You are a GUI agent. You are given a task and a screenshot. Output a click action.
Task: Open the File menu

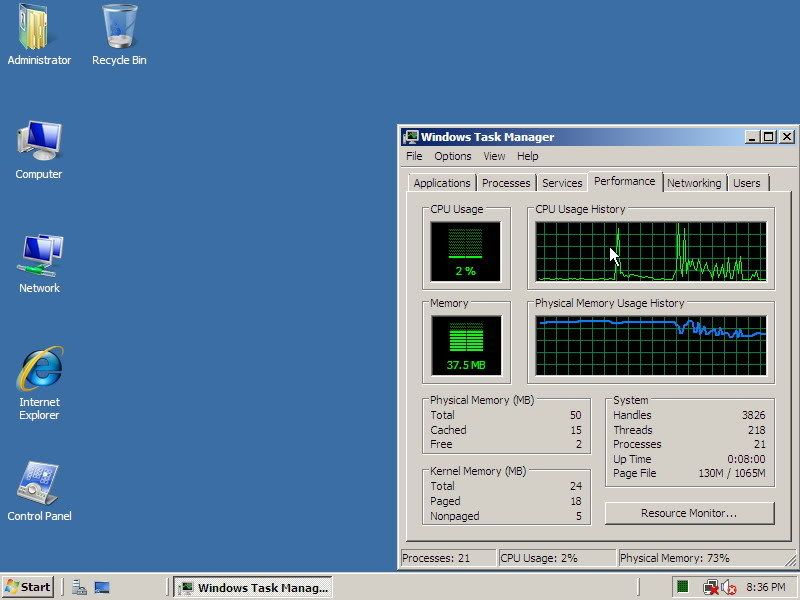pos(414,156)
